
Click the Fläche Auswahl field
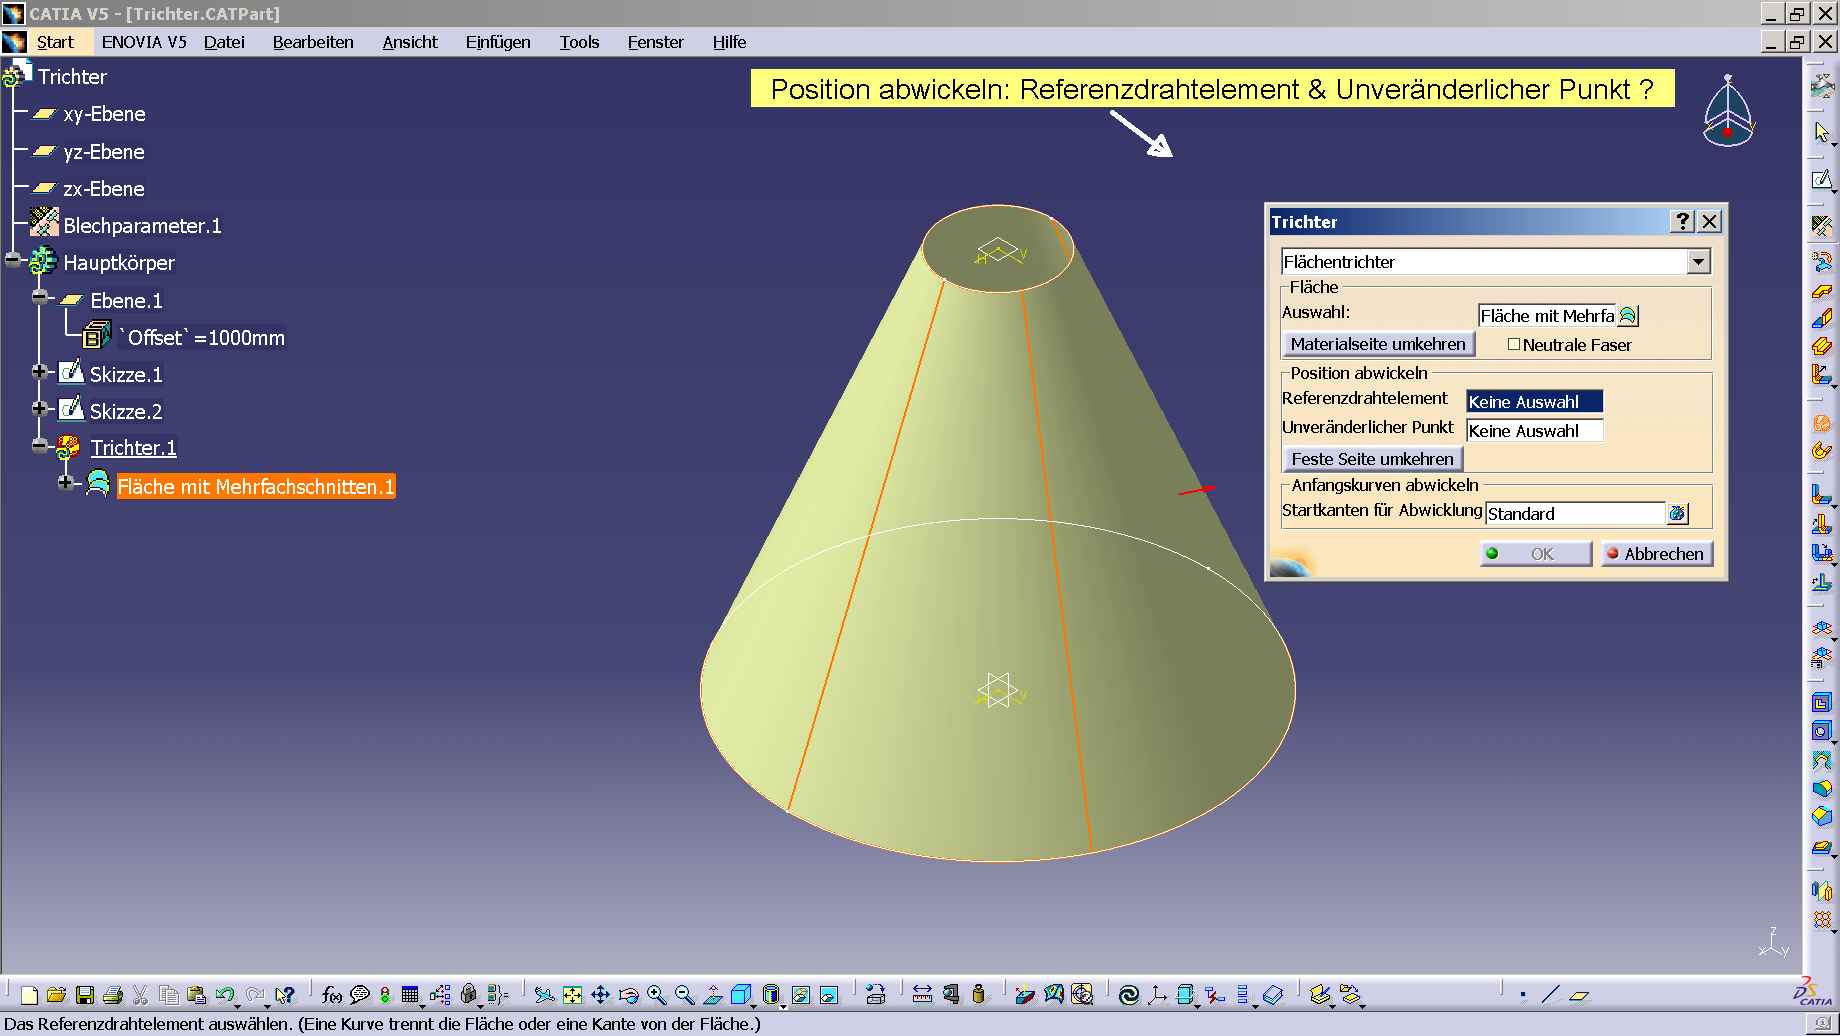coord(1547,316)
